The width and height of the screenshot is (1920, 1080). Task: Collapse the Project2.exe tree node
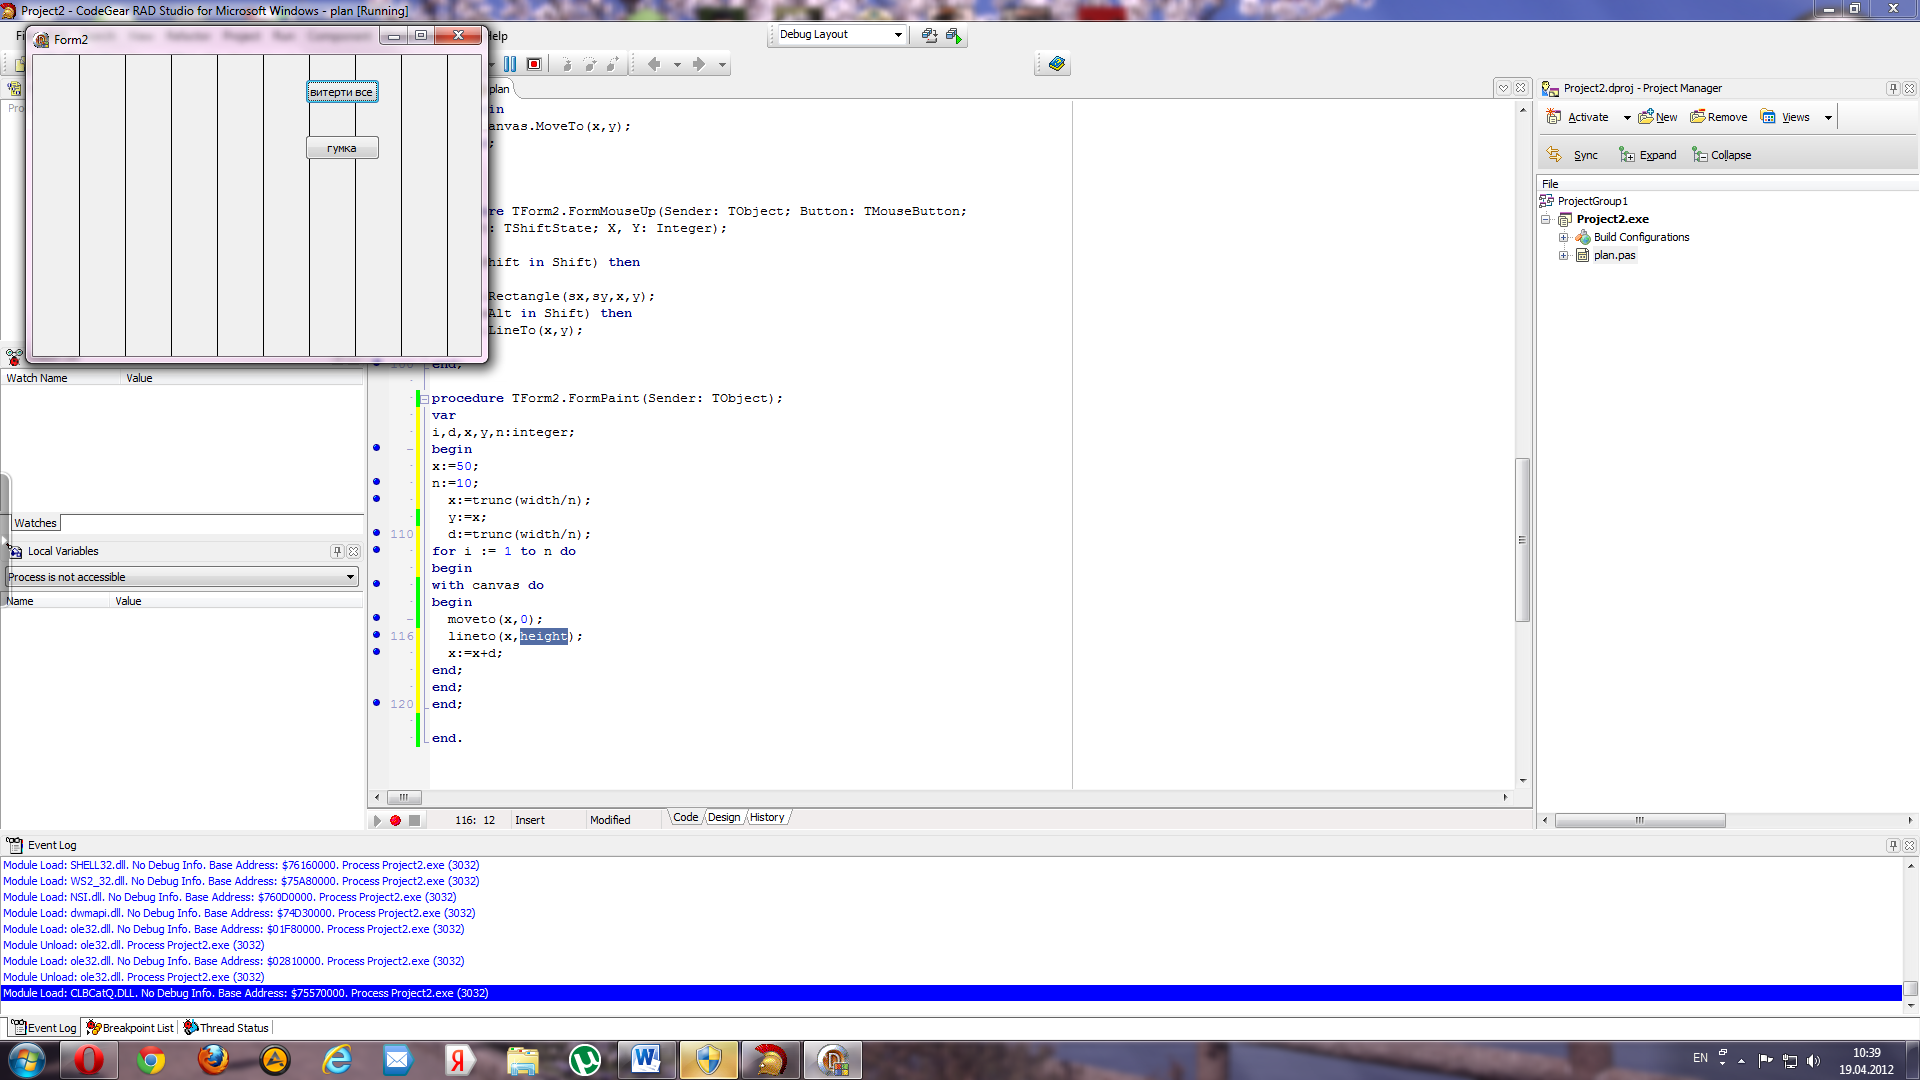coord(1546,219)
